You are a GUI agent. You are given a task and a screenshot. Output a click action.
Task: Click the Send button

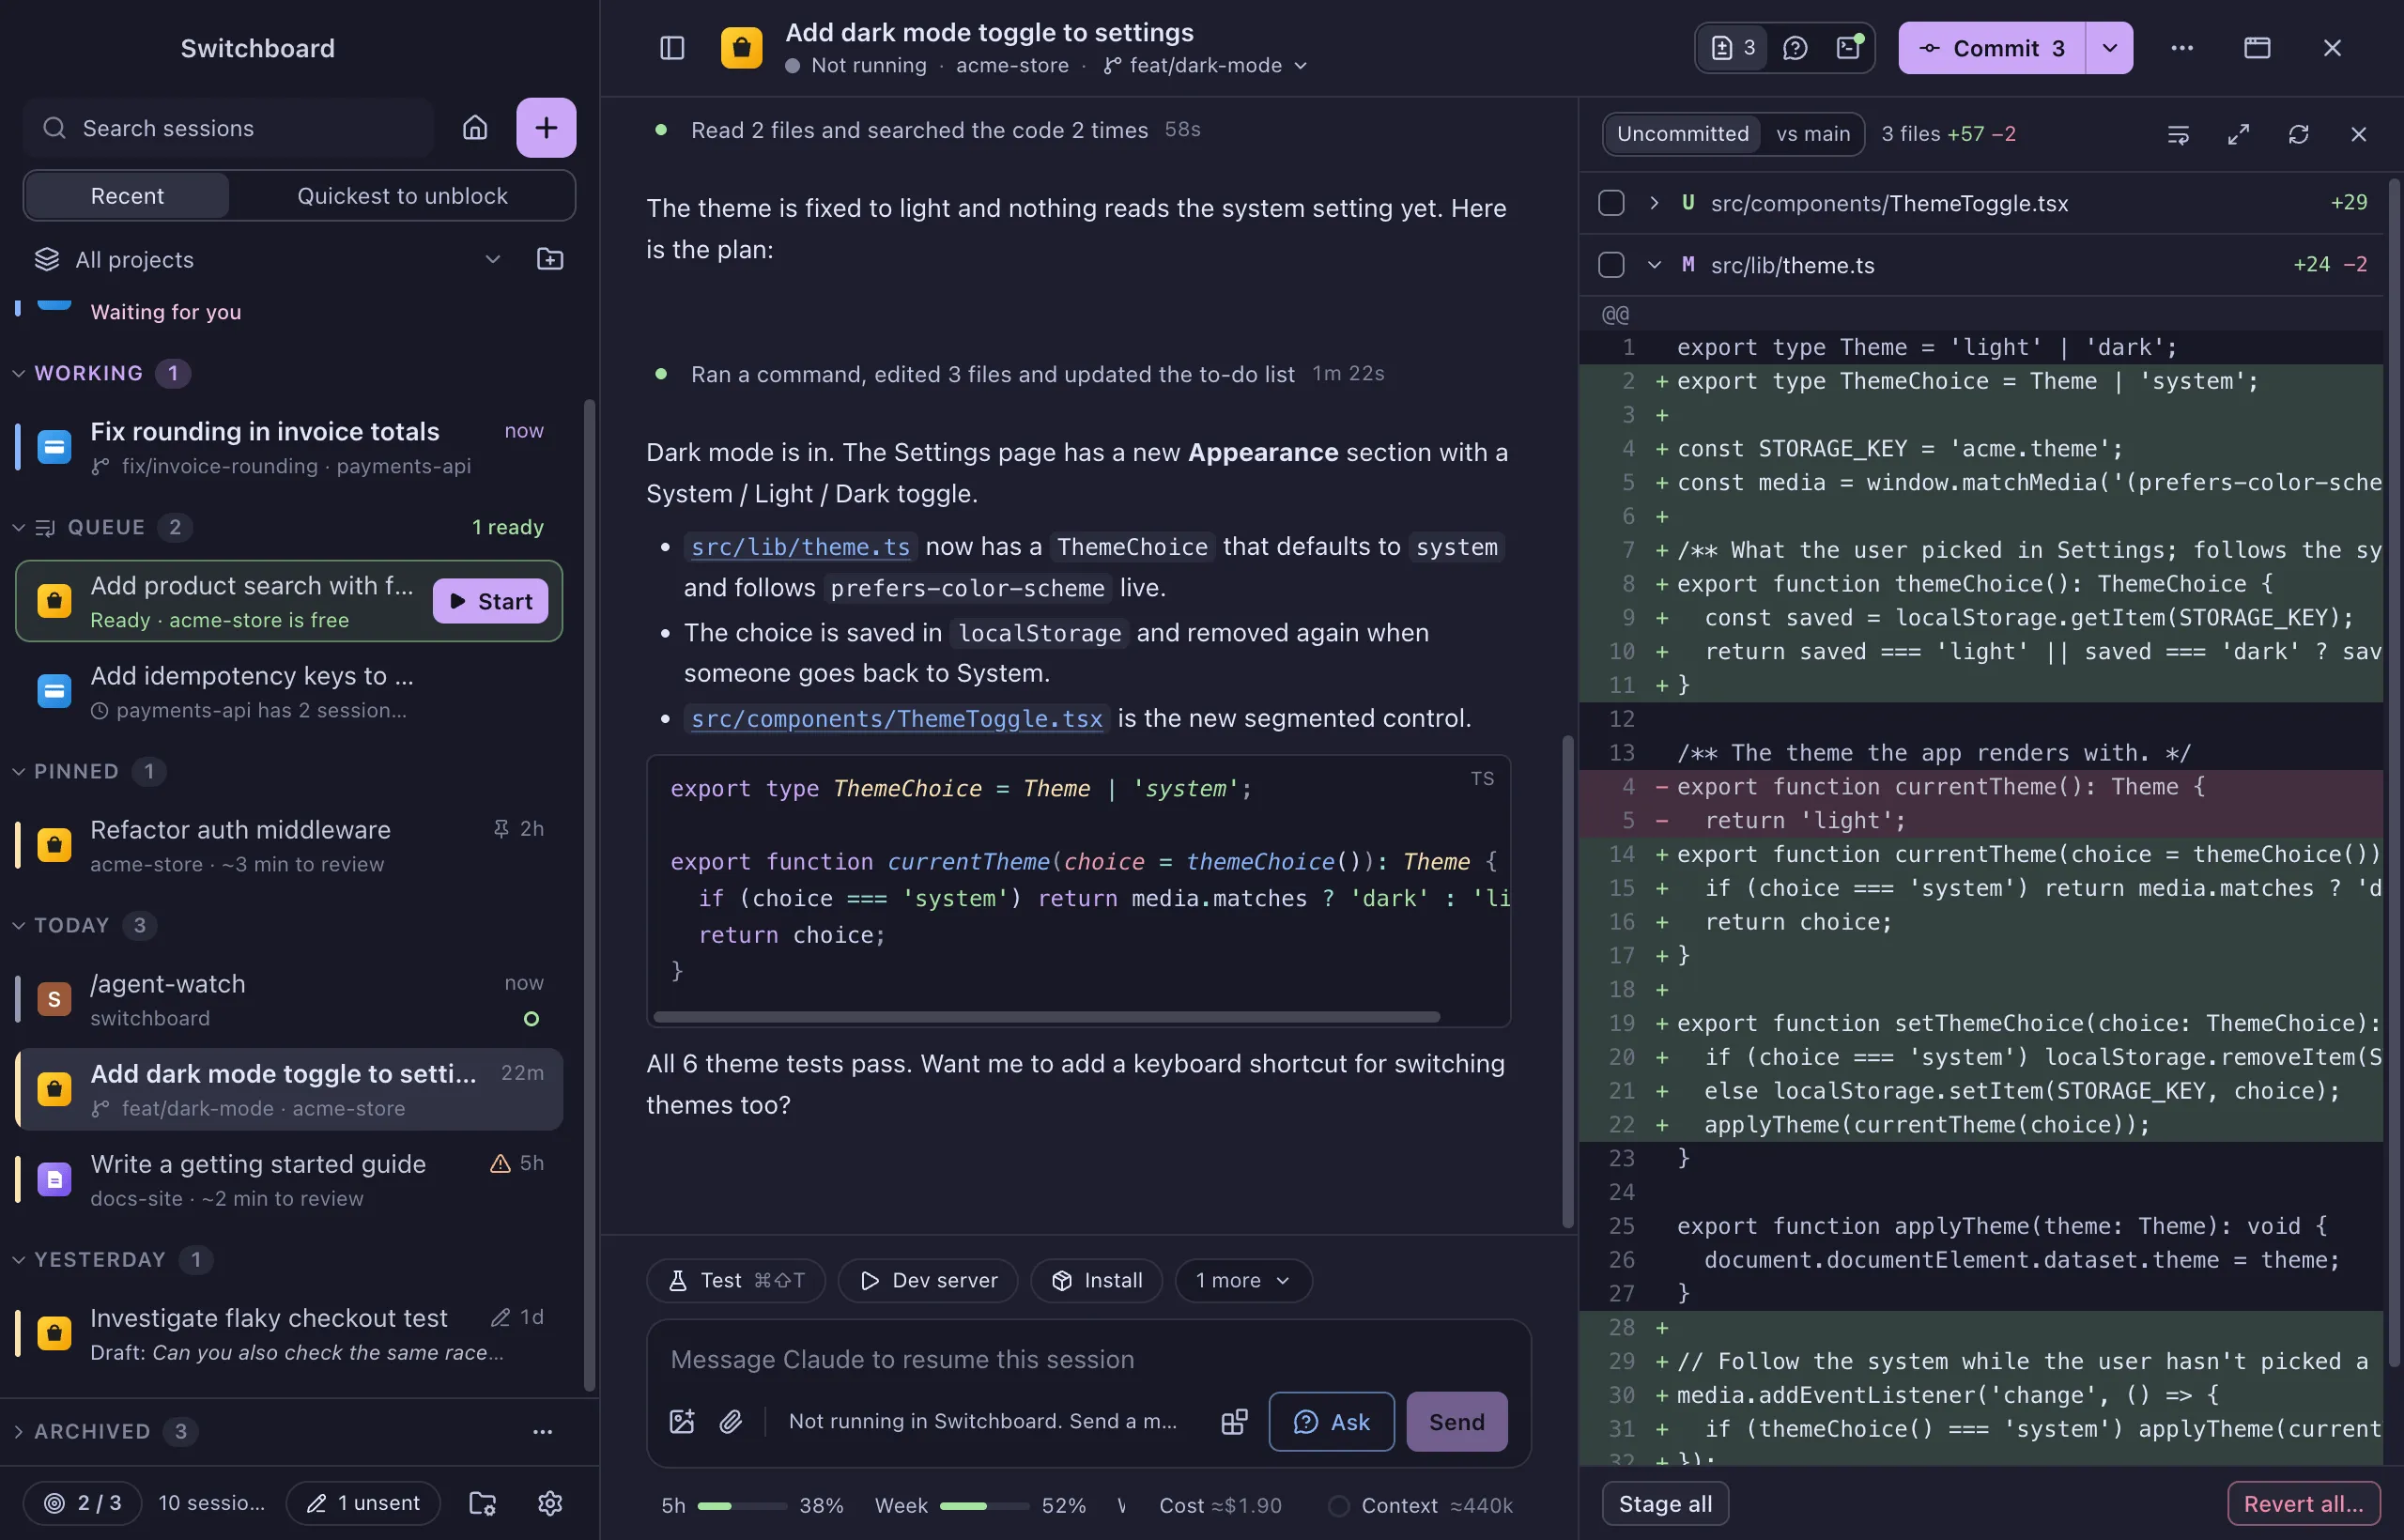click(1456, 1422)
